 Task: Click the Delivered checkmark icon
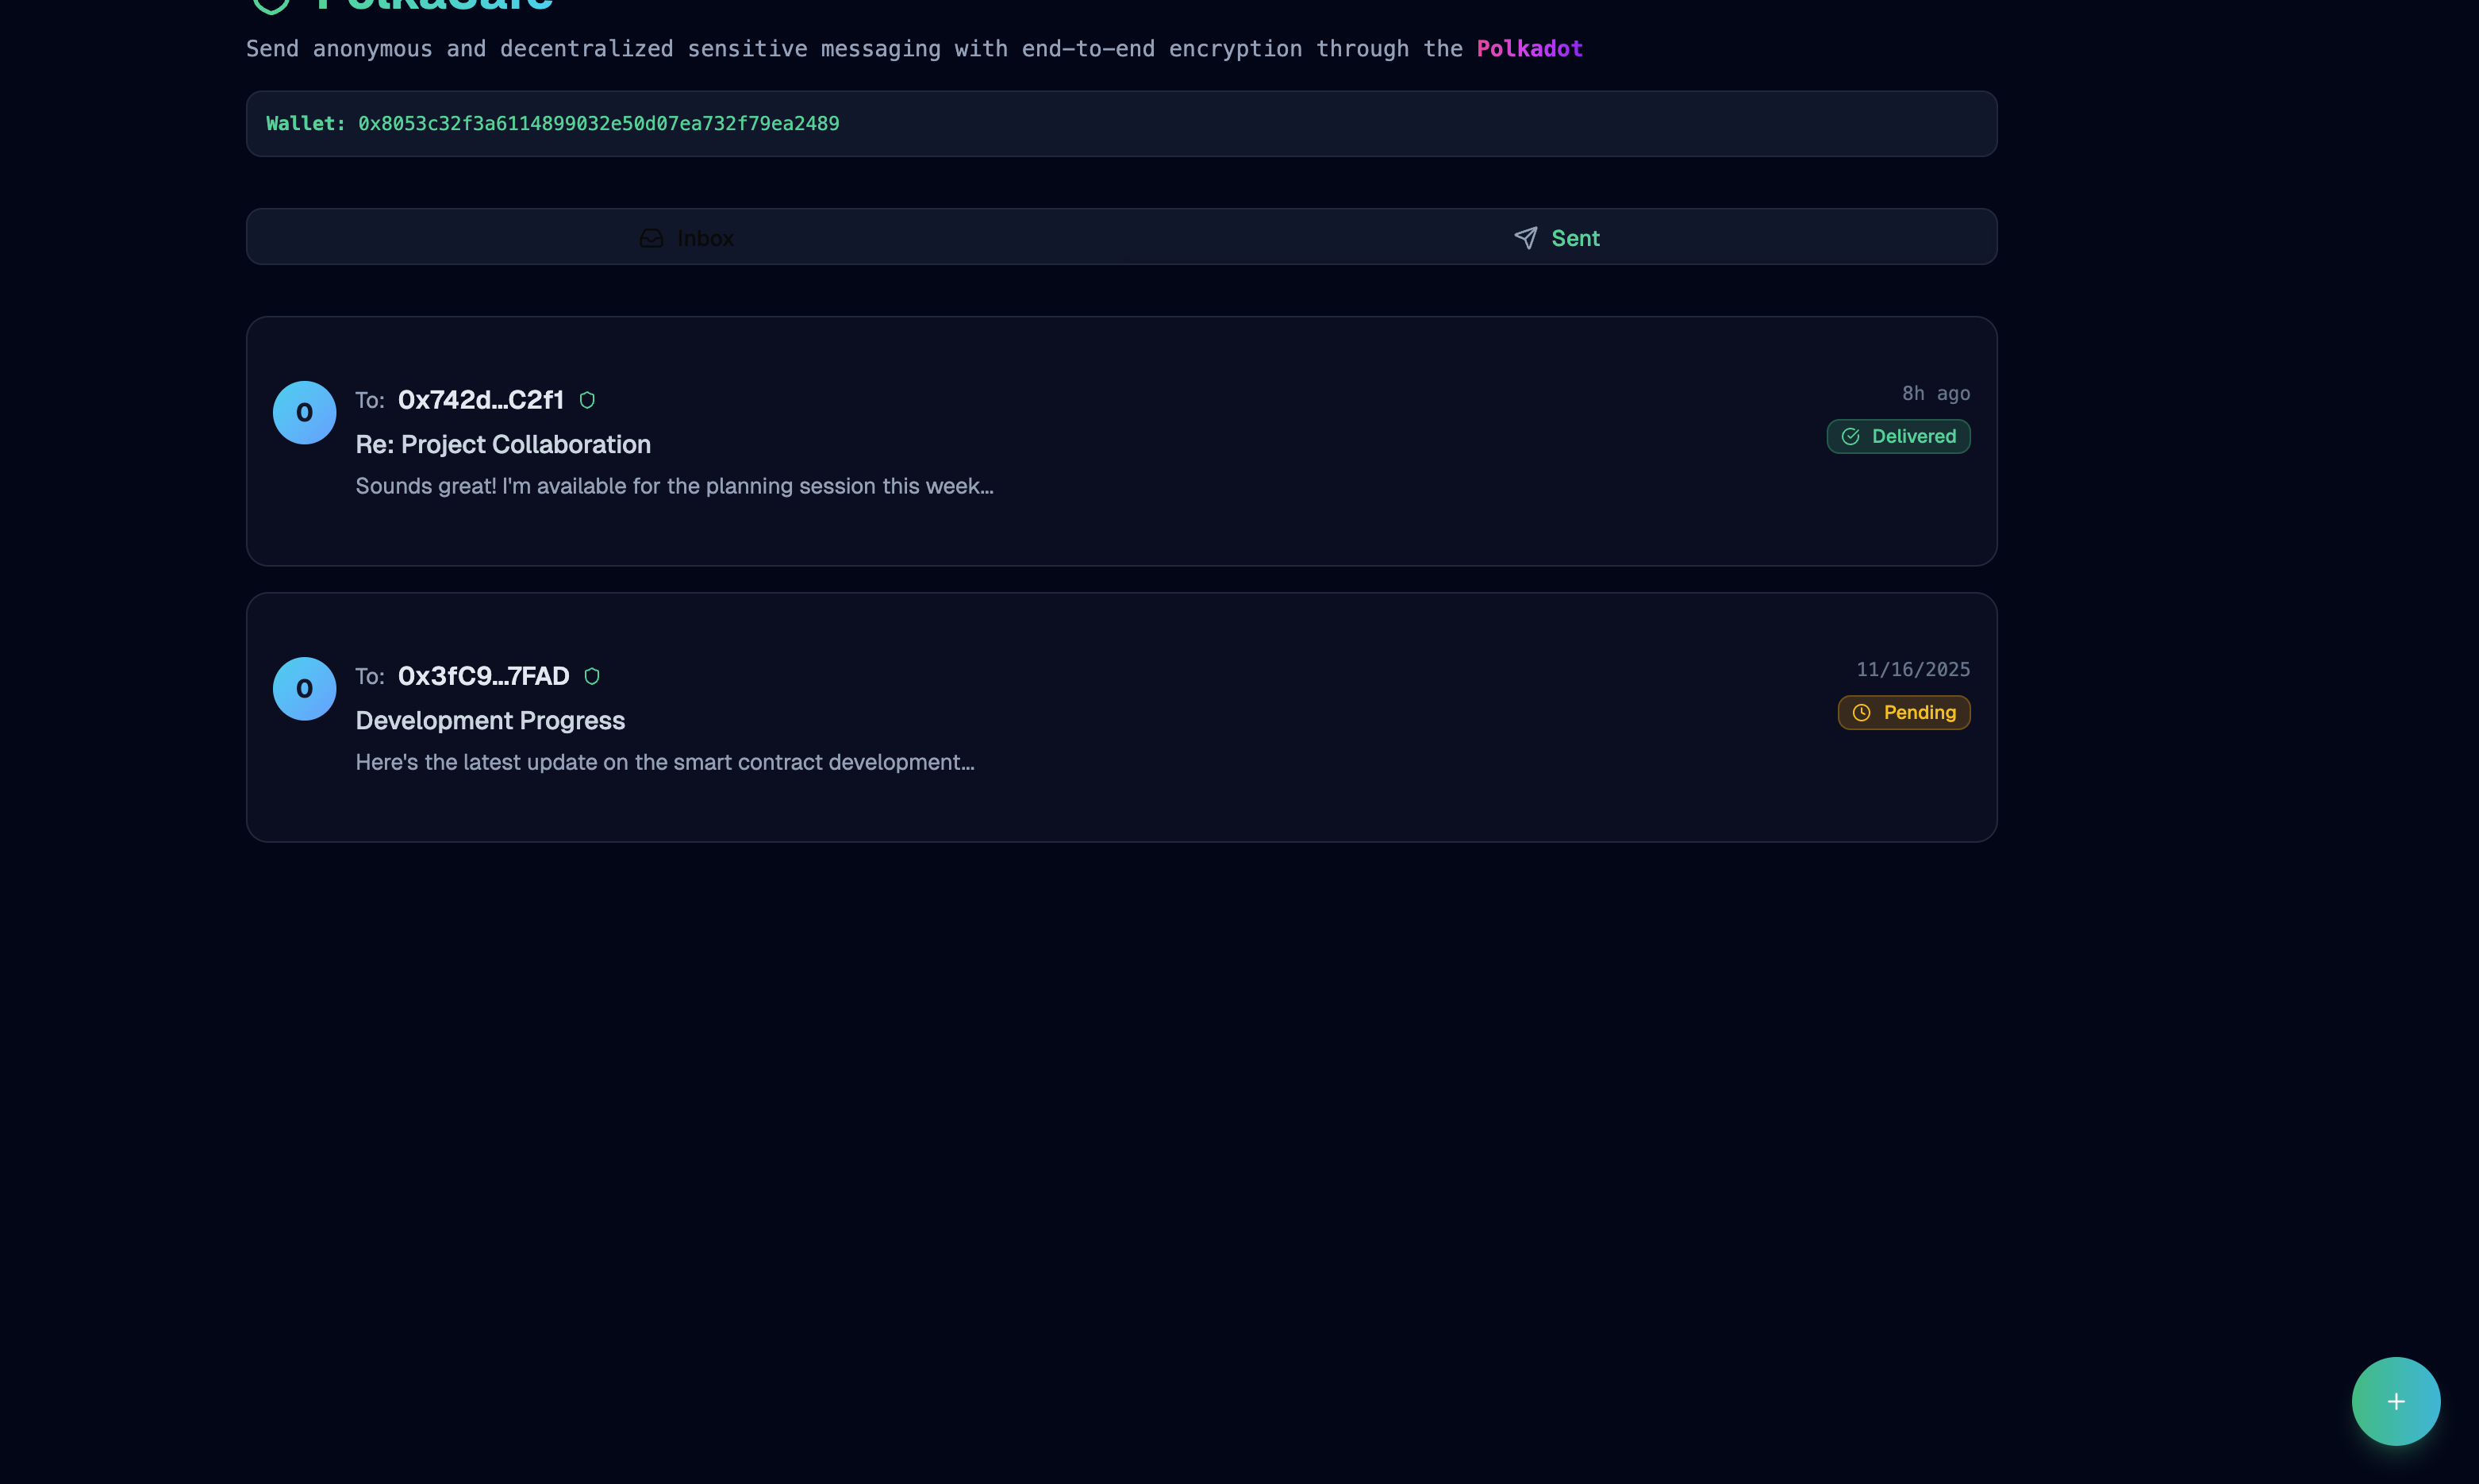[x=1850, y=437]
